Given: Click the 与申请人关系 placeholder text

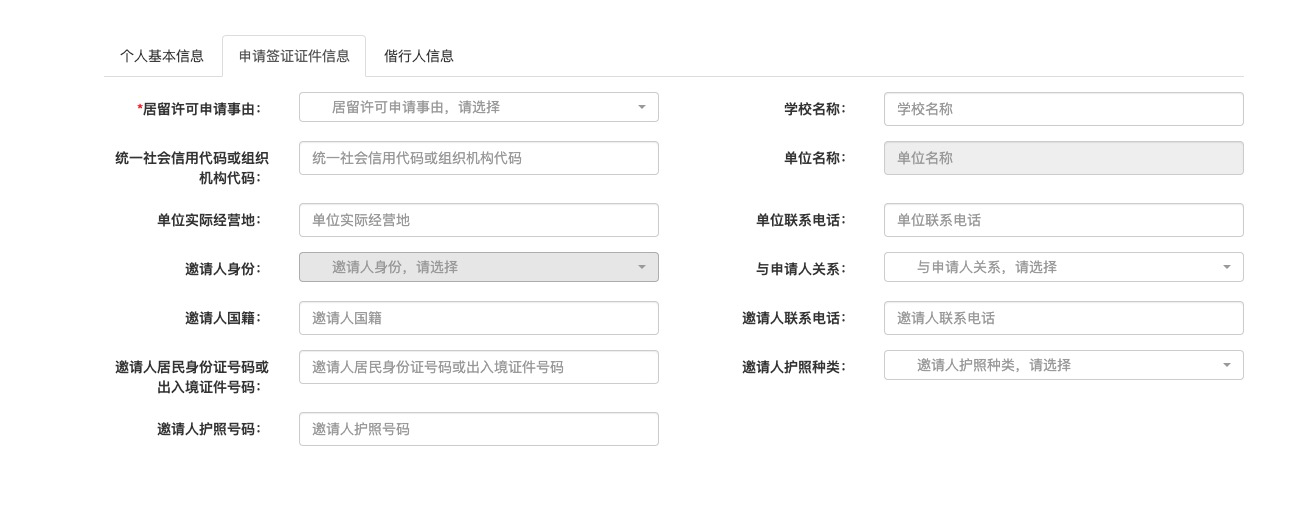Looking at the screenshot, I should click(987, 267).
